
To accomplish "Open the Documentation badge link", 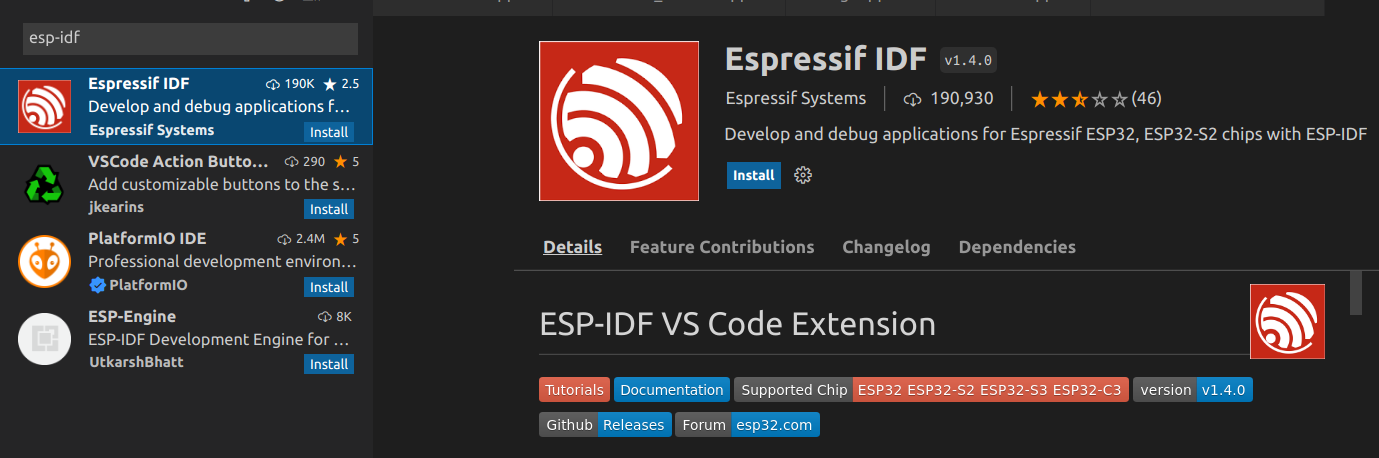I will coord(671,390).
